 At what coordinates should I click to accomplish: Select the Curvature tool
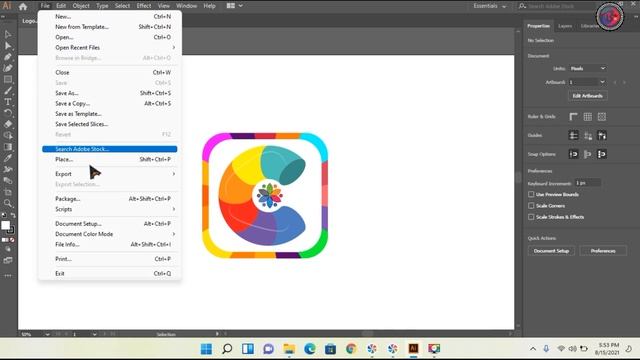coord(8,68)
